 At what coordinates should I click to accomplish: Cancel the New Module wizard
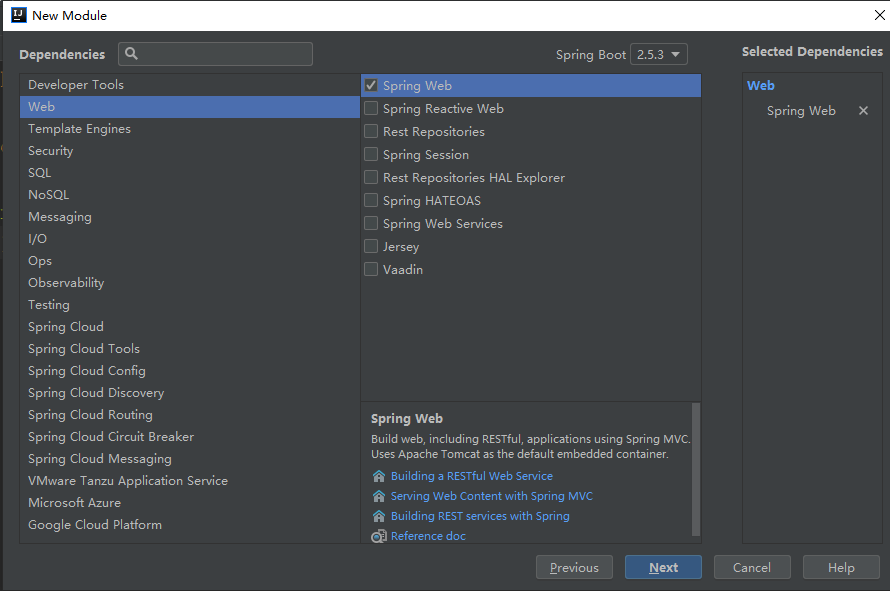pyautogui.click(x=752, y=567)
